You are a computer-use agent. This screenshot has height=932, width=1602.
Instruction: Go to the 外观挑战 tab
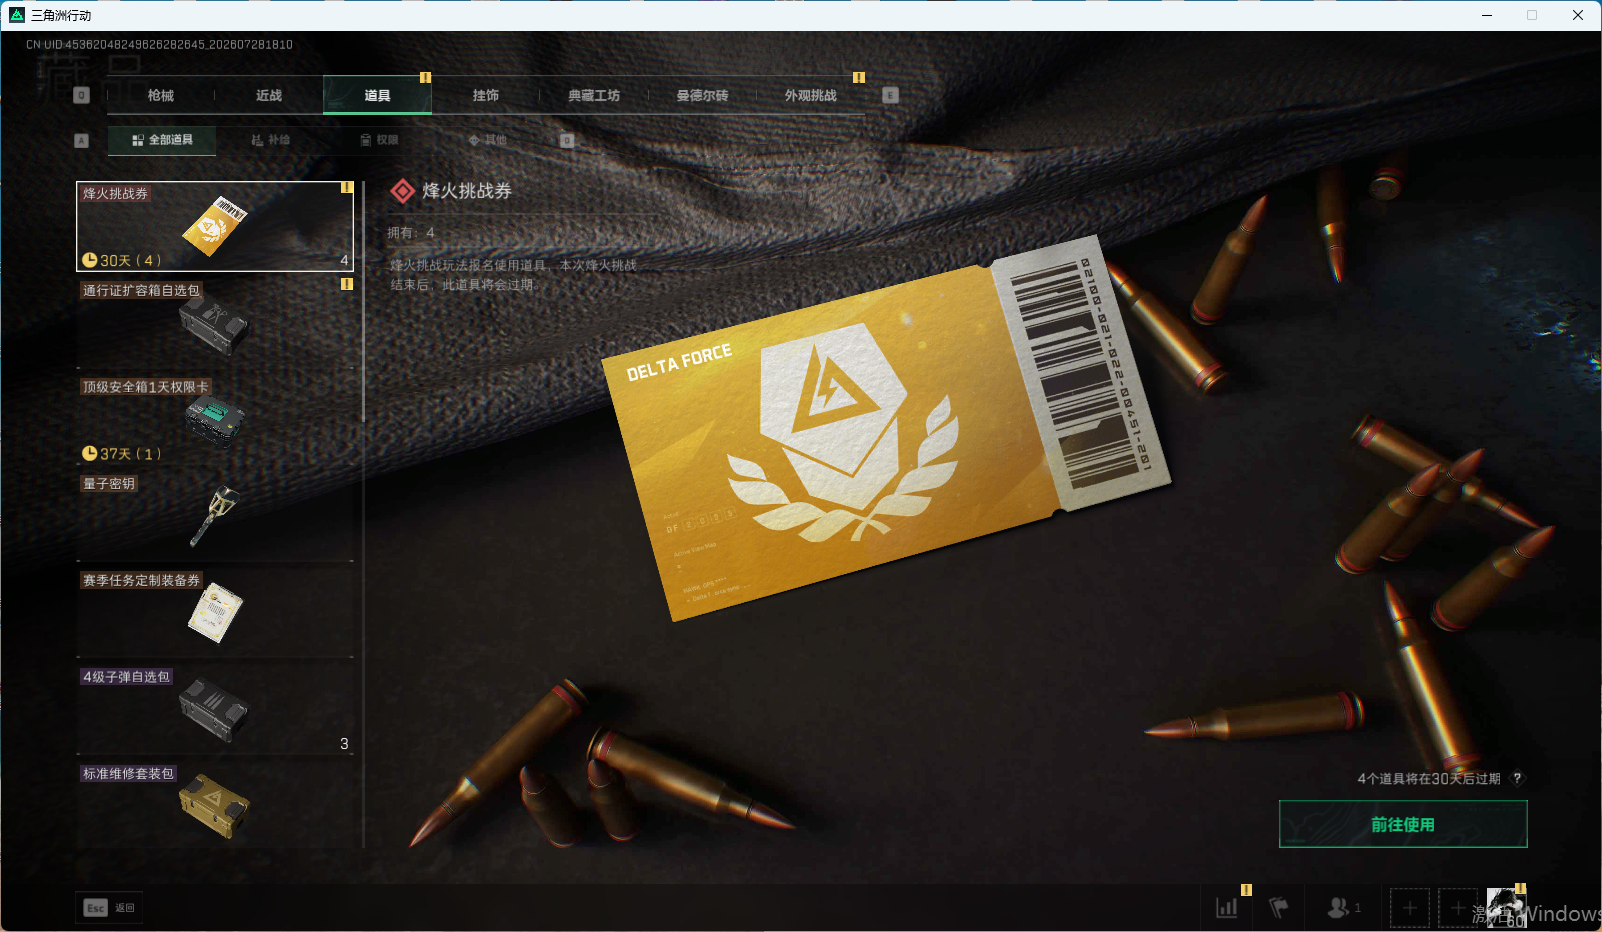point(810,96)
